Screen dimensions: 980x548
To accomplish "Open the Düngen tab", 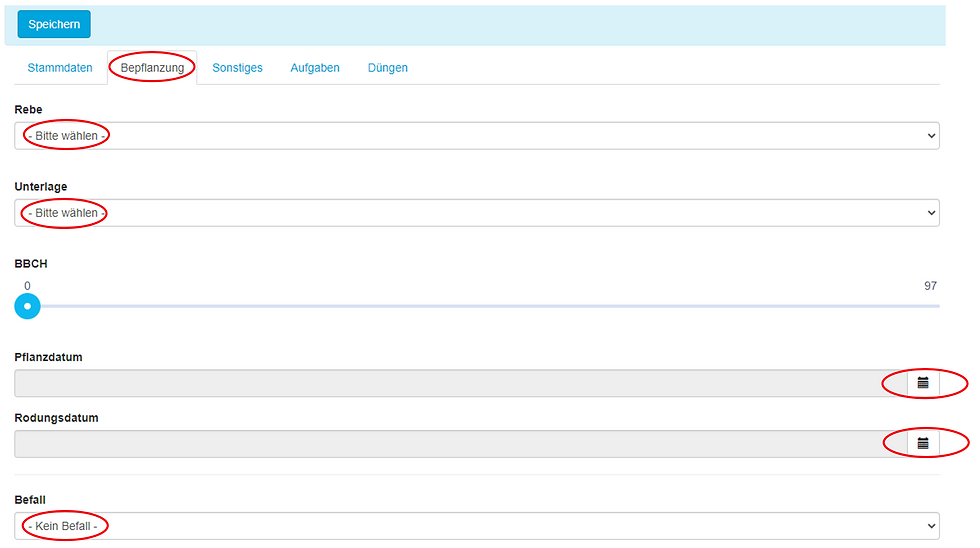I will tap(388, 67).
